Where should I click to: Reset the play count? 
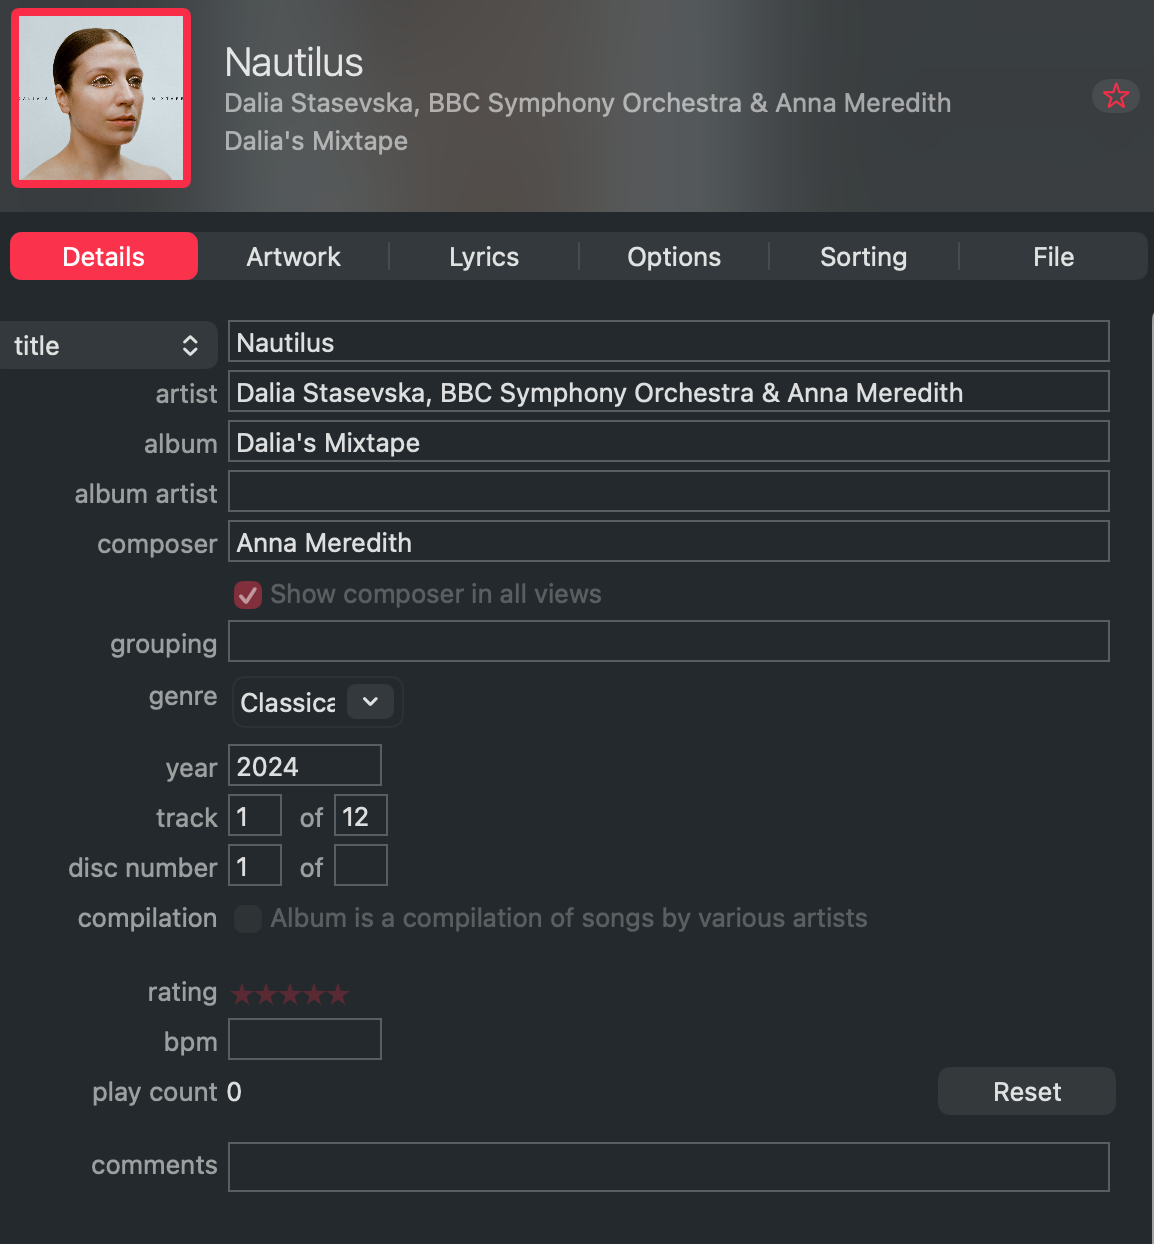pos(1026,1091)
